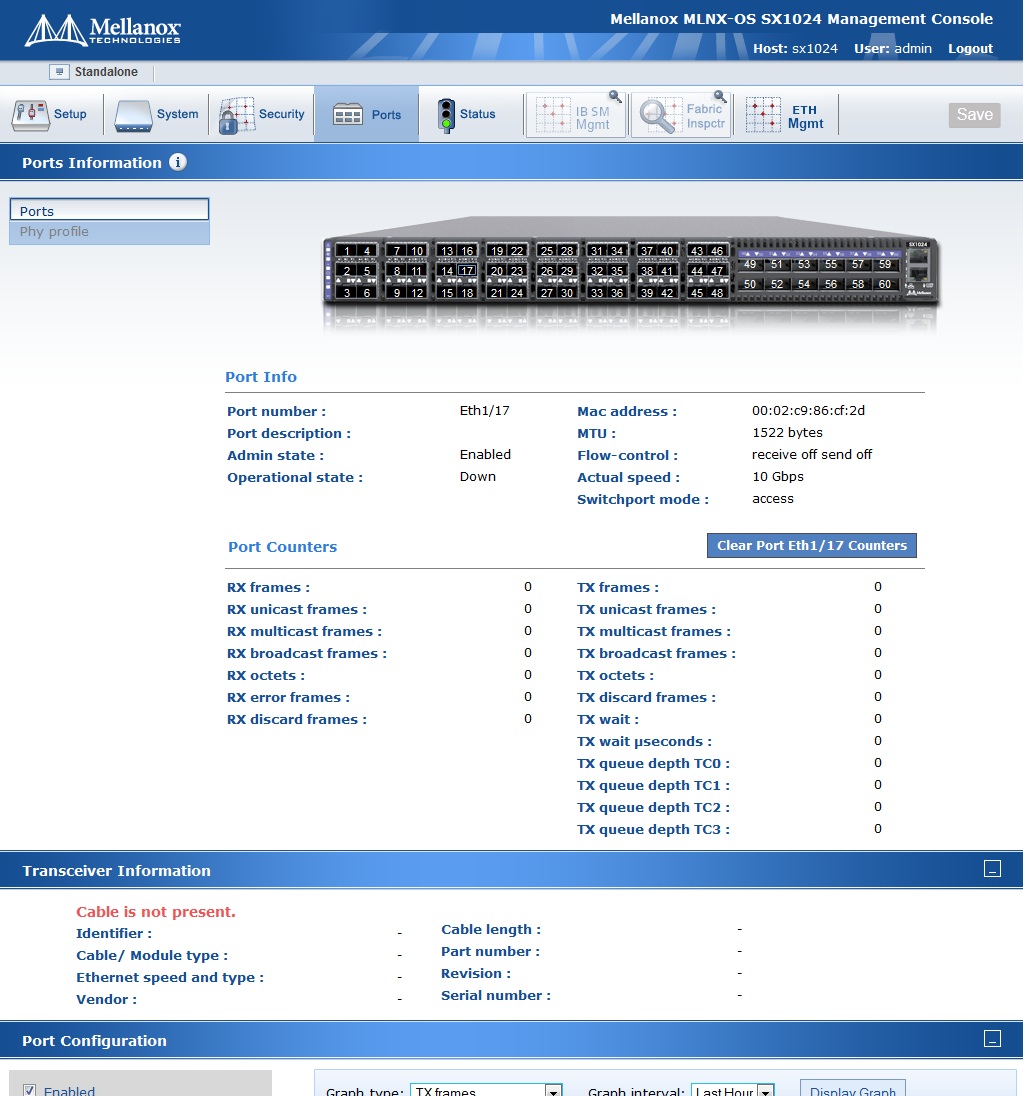Click the Save button
The height and width of the screenshot is (1096, 1029).
tap(974, 115)
